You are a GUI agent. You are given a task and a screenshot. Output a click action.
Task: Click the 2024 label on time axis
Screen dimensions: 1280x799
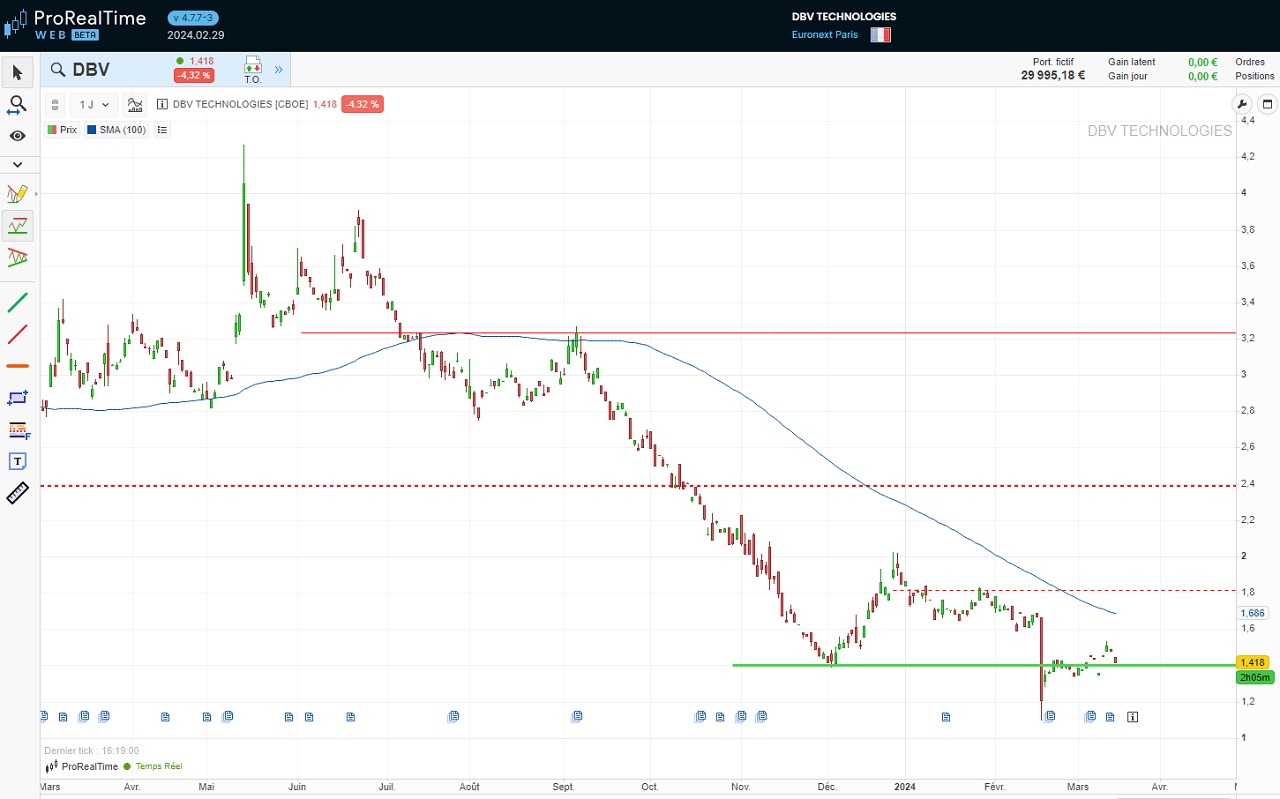906,787
